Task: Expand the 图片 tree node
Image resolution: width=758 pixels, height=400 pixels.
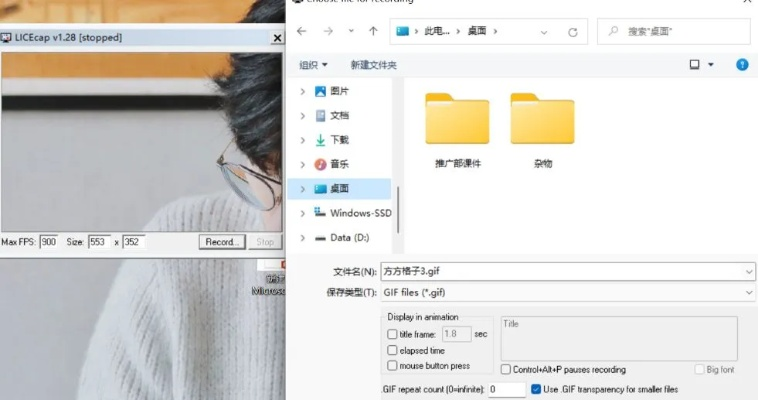Action: 303,91
